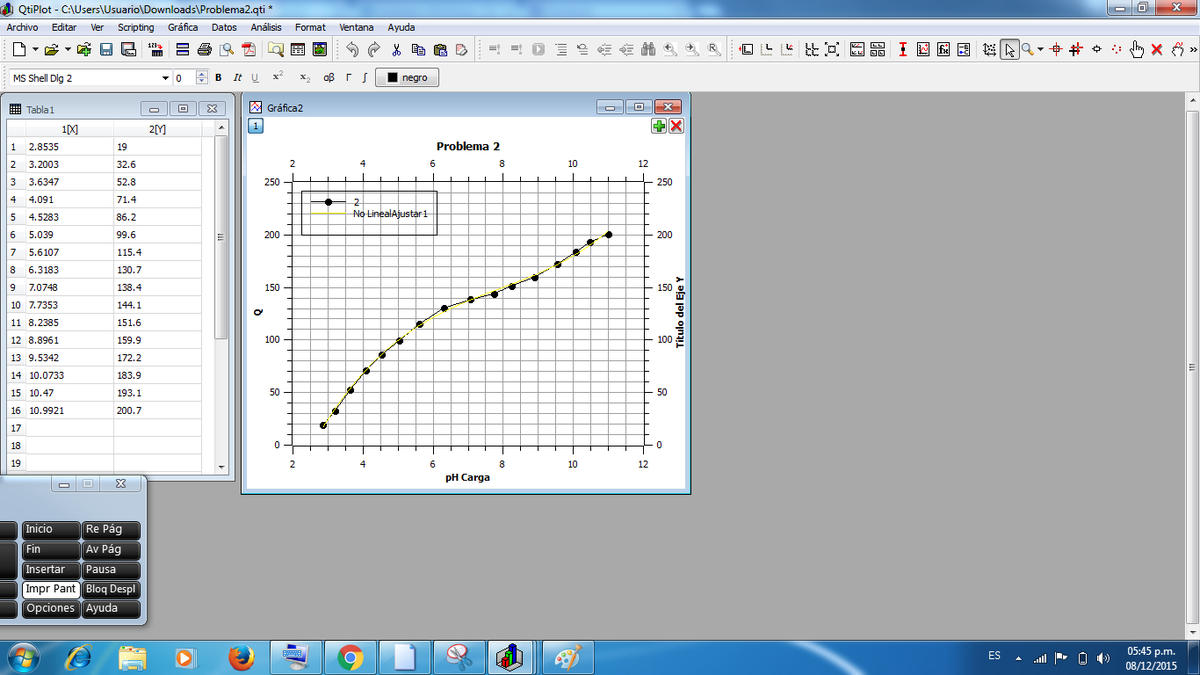Screen dimensions: 1200x675
Task: Select the pointer arrow tool
Action: 1010,49
